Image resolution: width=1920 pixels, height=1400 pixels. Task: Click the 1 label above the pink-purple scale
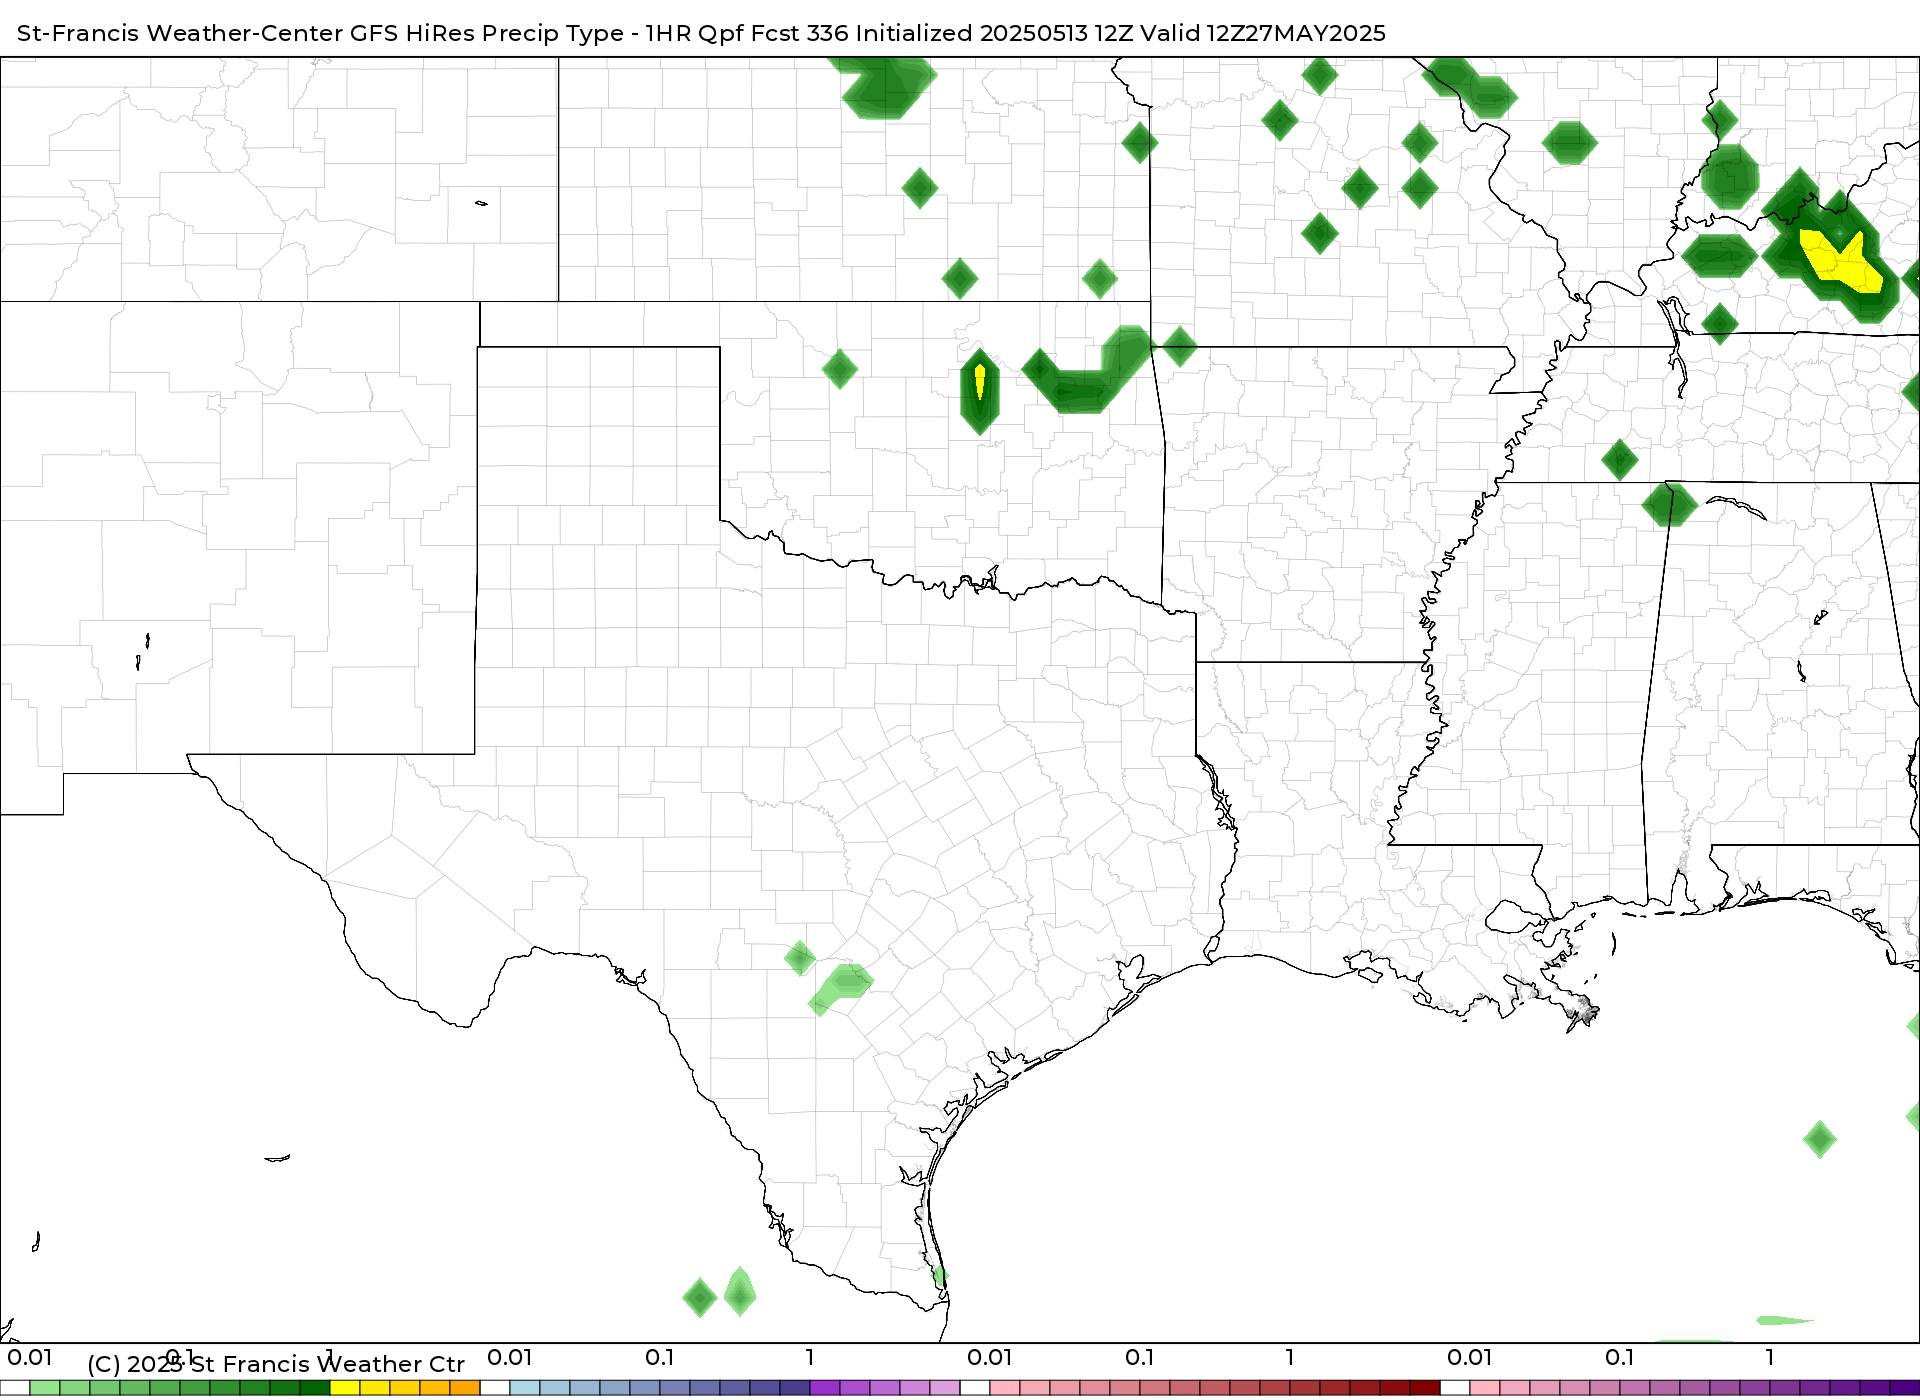1770,1357
